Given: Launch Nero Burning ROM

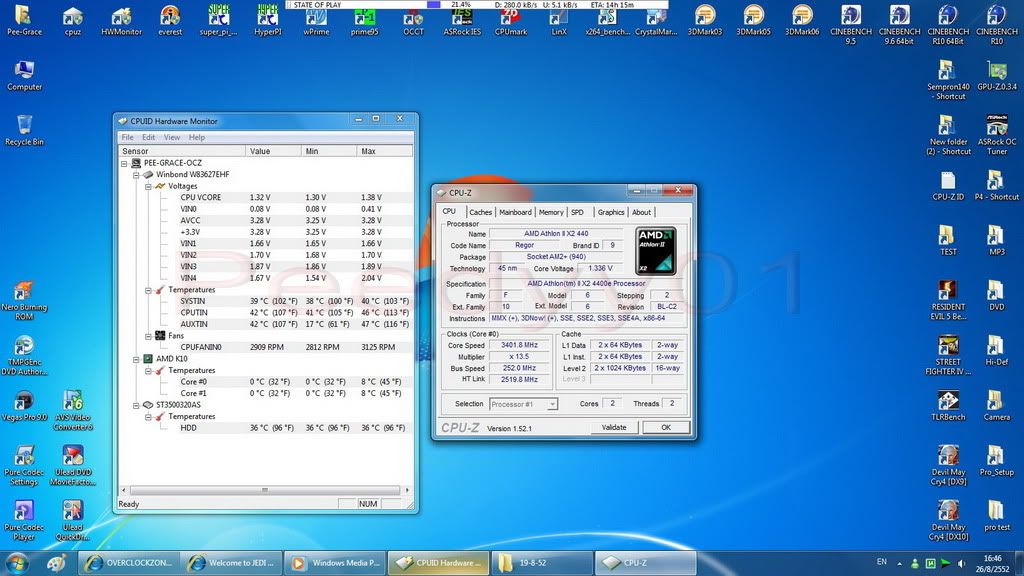Looking at the screenshot, I should coord(24,301).
